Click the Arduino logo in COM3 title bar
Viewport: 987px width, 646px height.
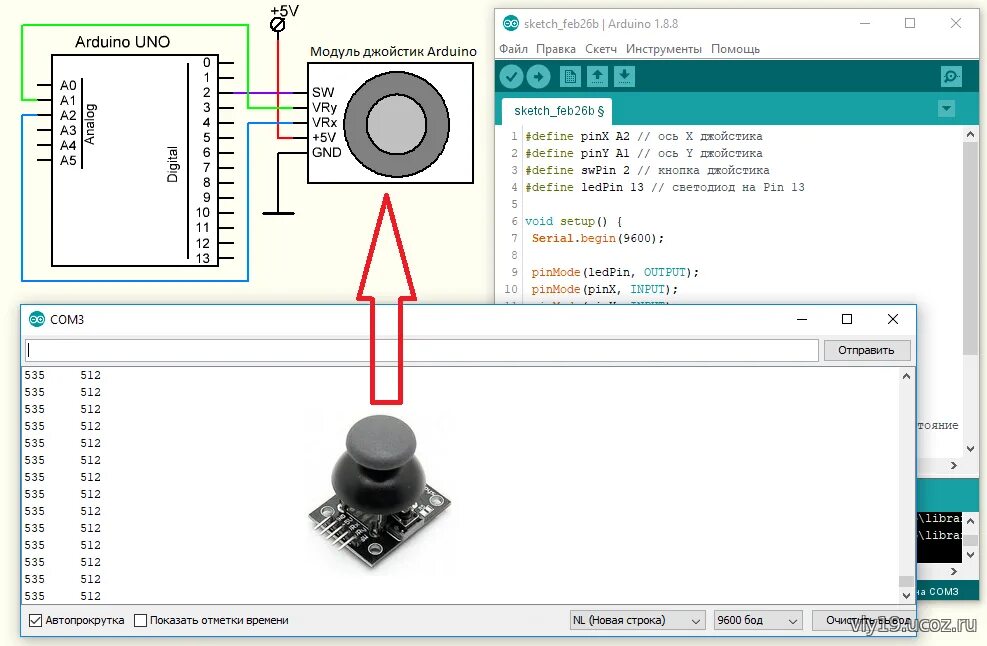pyautogui.click(x=37, y=319)
